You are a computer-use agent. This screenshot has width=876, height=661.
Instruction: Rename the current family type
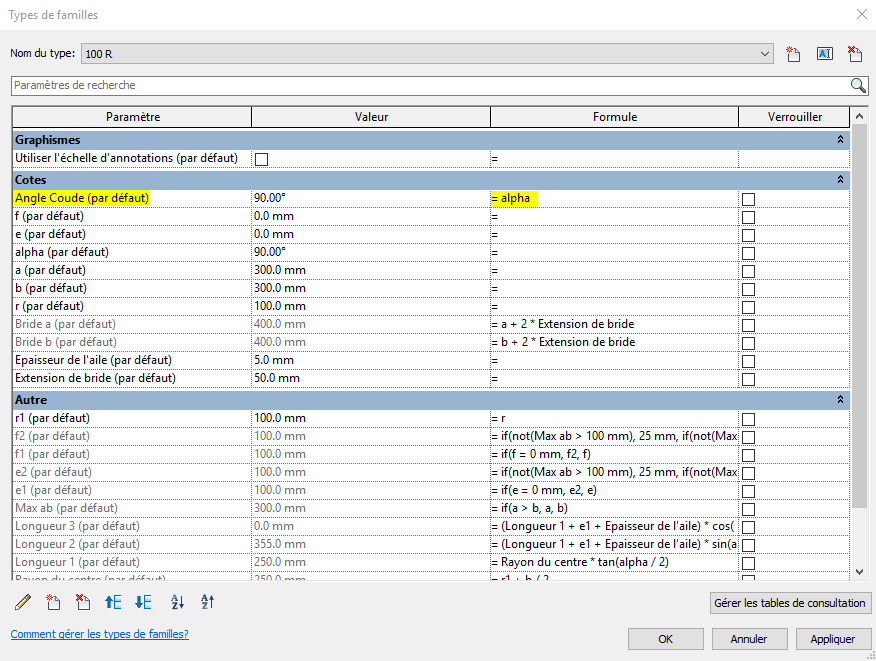(825, 54)
